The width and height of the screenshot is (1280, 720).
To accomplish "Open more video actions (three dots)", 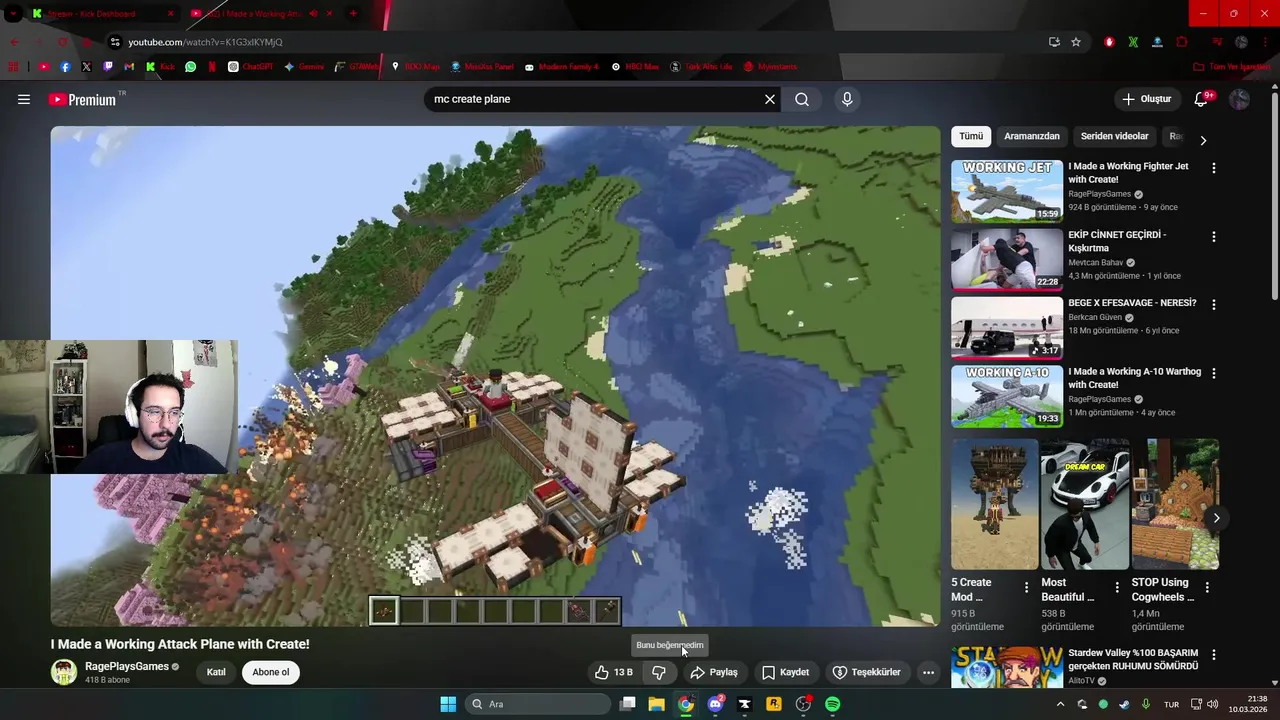I will click(x=928, y=672).
